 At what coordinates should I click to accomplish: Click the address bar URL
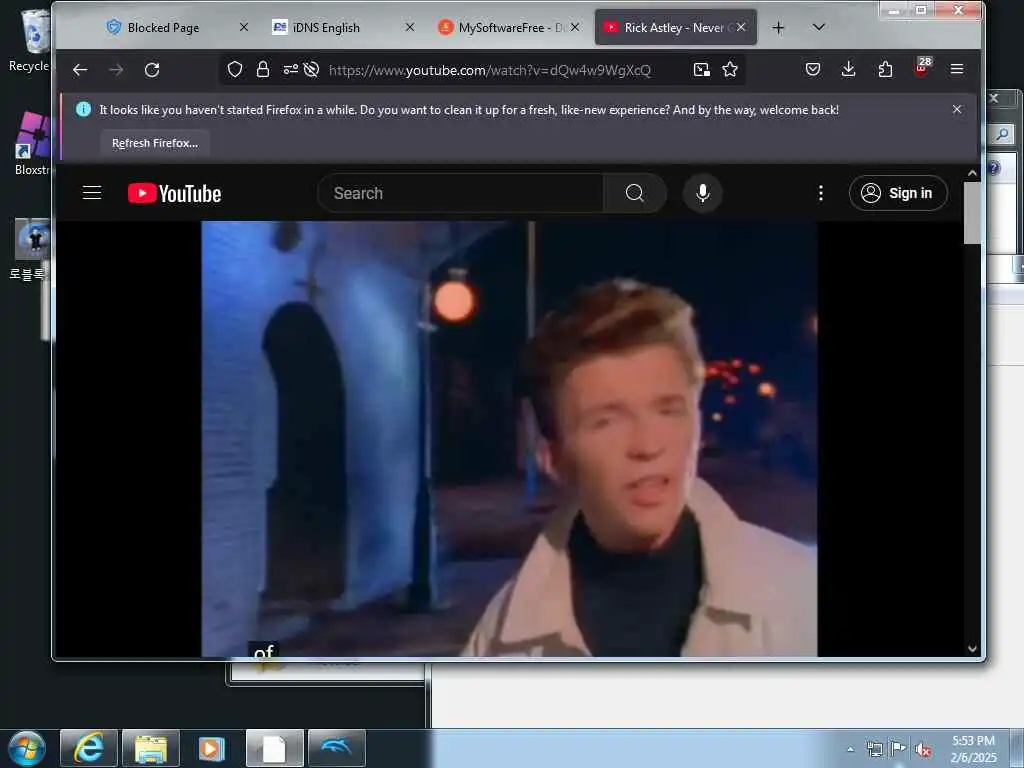pos(490,70)
